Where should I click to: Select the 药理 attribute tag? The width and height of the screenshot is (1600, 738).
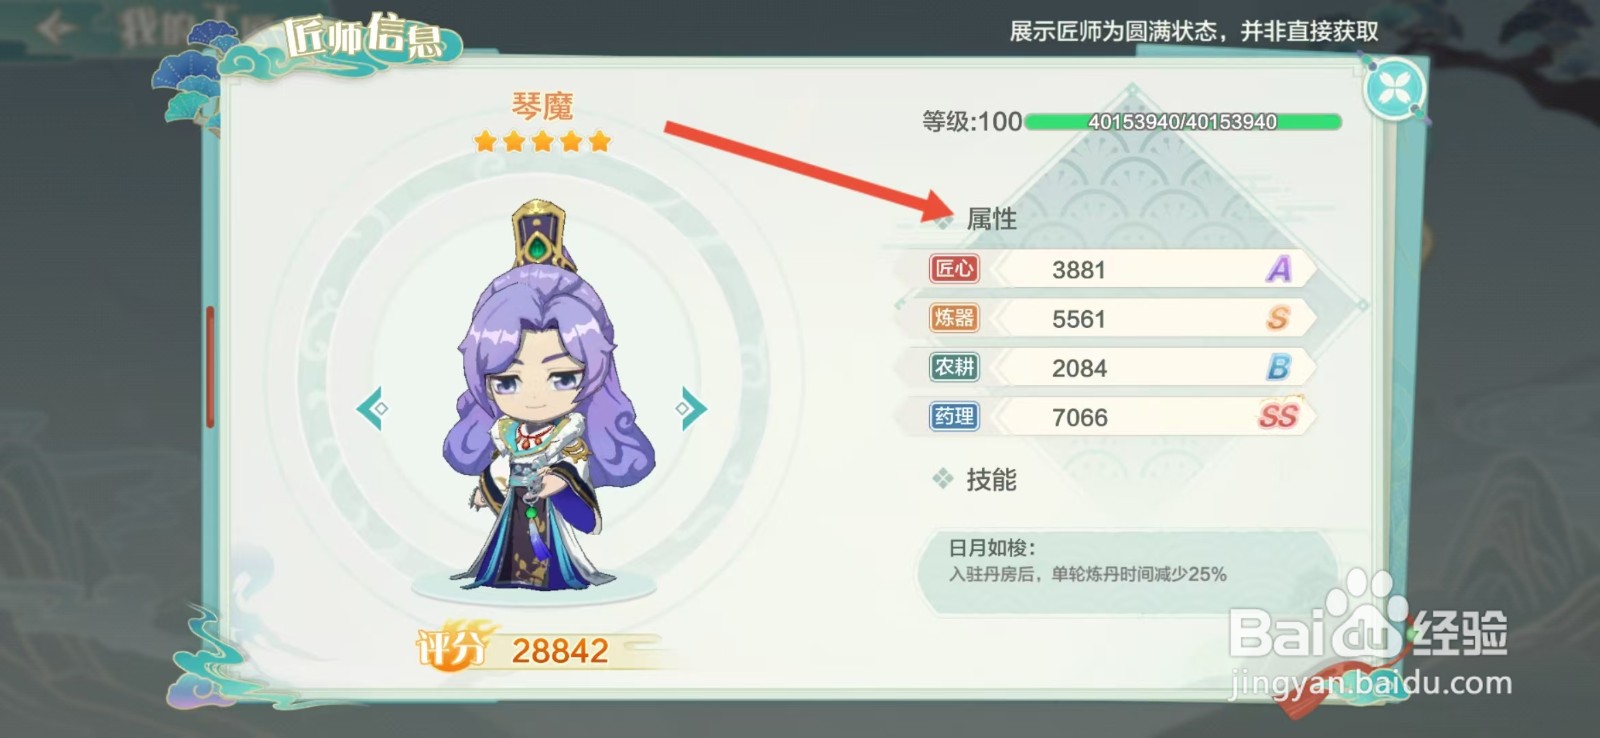pyautogui.click(x=954, y=416)
